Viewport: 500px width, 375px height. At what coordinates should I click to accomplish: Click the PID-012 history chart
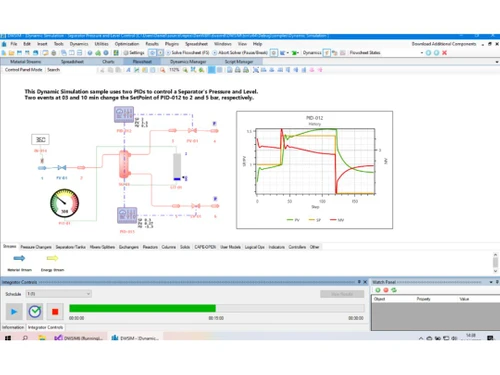pos(314,170)
